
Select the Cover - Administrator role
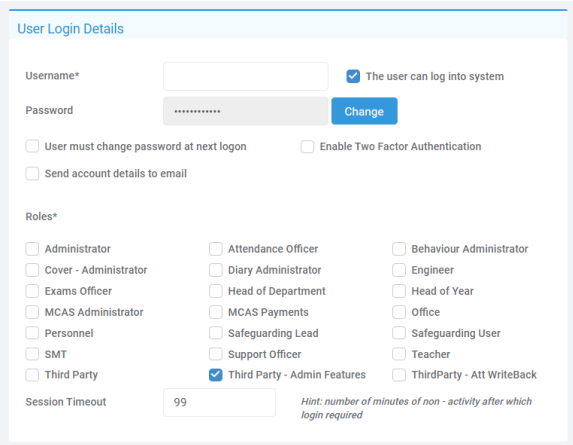point(32,270)
